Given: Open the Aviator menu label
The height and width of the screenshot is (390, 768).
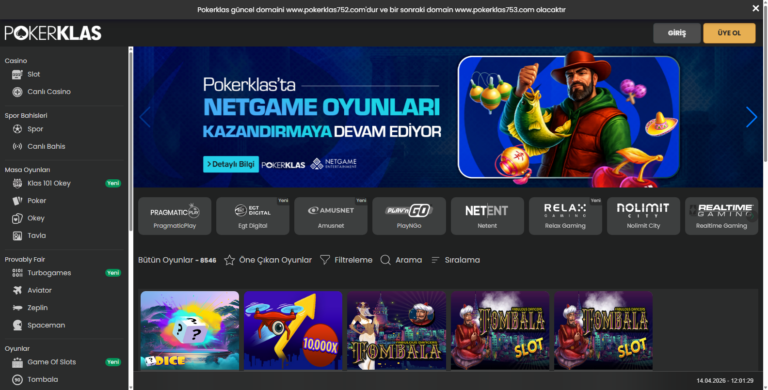Looking at the screenshot, I should (x=40, y=291).
